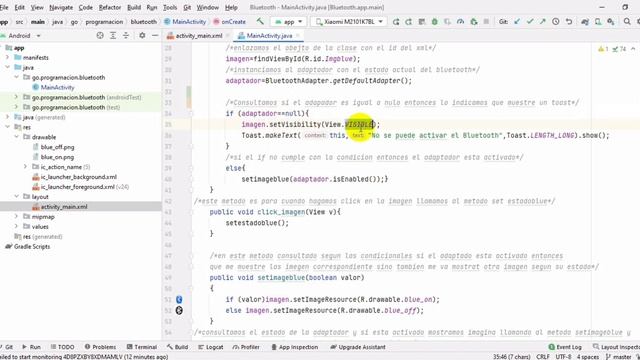
Task: Open the Profiler tool window
Action: pyautogui.click(x=246, y=347)
